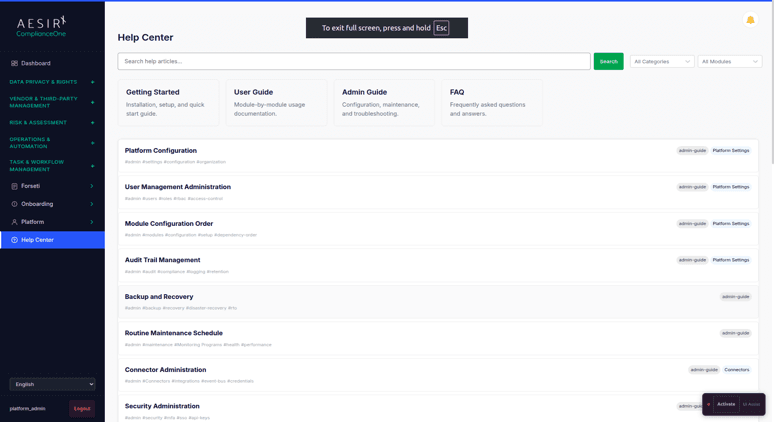Screen dimensions: 774x422
Task: Expand the Platform submenu chevron
Action: point(92,222)
